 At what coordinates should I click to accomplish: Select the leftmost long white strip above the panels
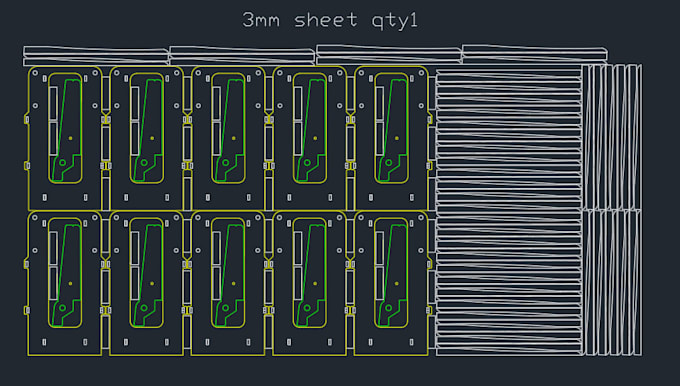point(96,56)
